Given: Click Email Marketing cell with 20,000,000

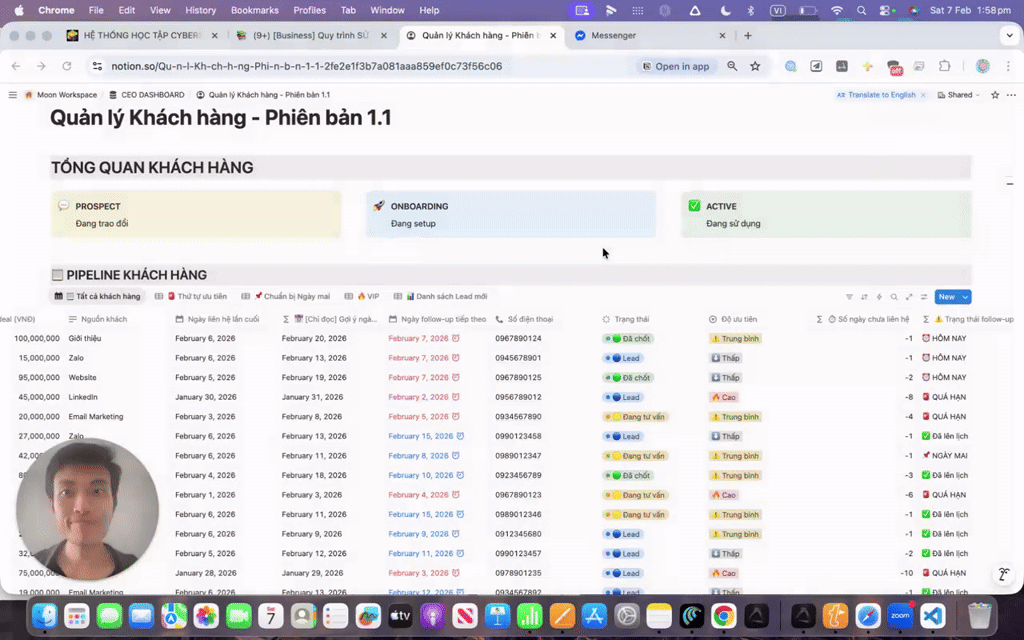Looking at the screenshot, I should [x=95, y=417].
